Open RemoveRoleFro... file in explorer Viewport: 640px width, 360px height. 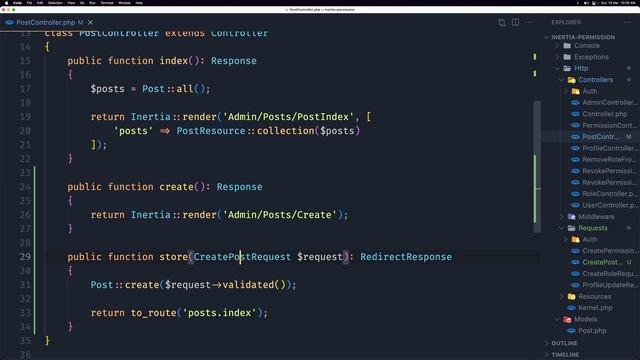click(x=609, y=160)
